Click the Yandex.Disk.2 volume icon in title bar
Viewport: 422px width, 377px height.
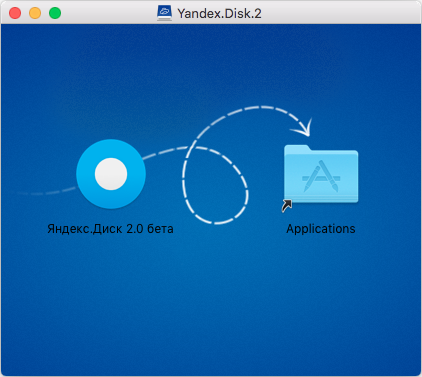coord(165,13)
